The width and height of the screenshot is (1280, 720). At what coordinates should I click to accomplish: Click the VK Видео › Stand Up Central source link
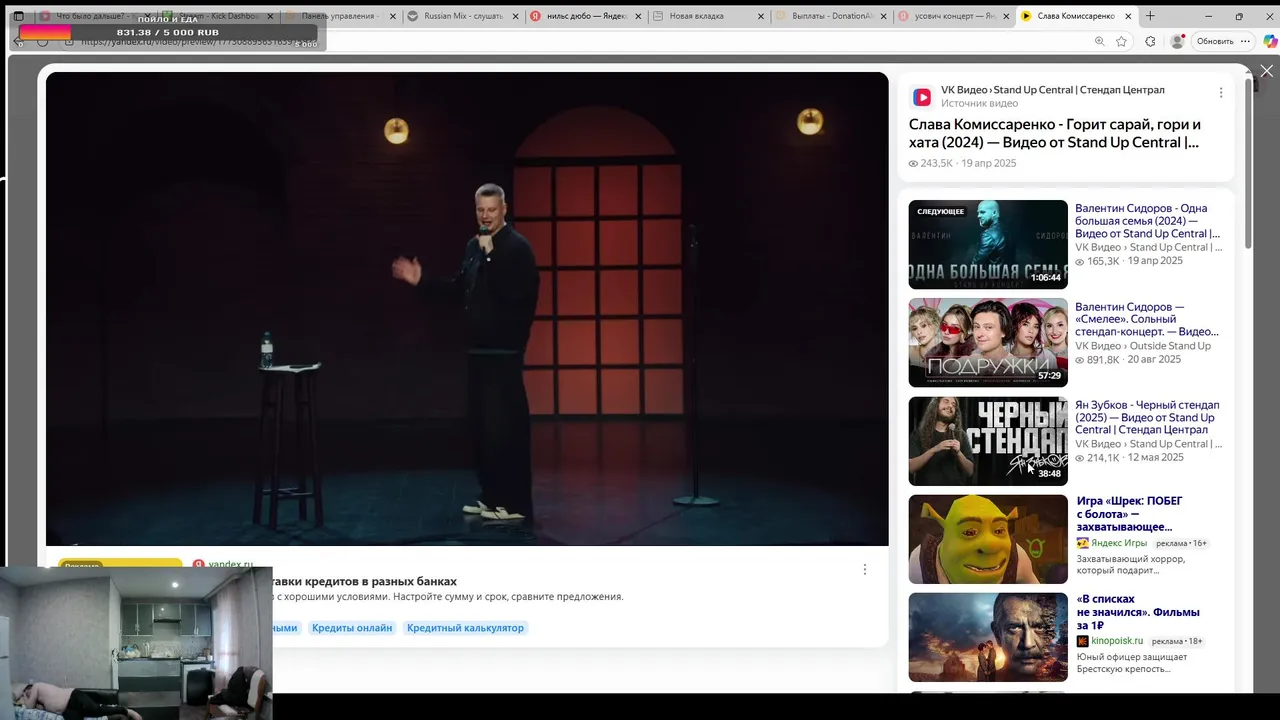click(x=1053, y=90)
